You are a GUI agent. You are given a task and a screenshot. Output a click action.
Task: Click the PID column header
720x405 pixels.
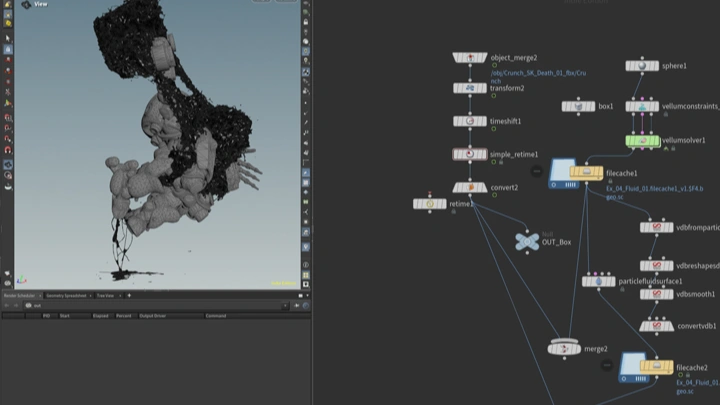coord(46,316)
